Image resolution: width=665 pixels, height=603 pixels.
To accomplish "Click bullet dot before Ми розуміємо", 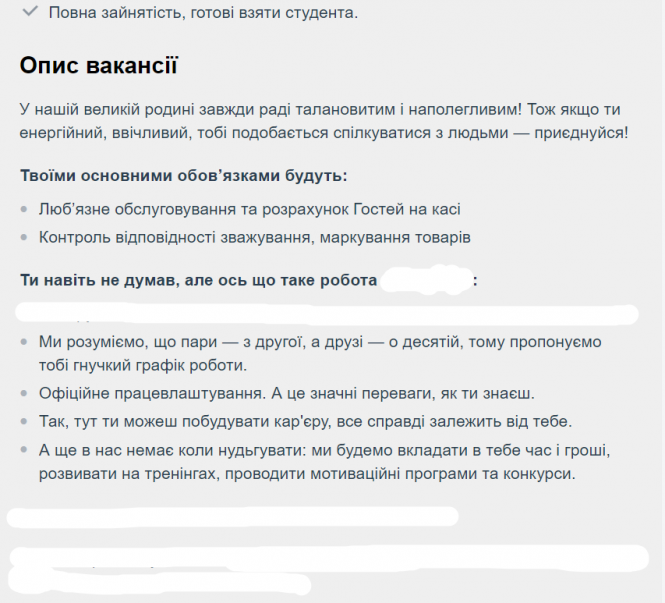I will (x=25, y=342).
